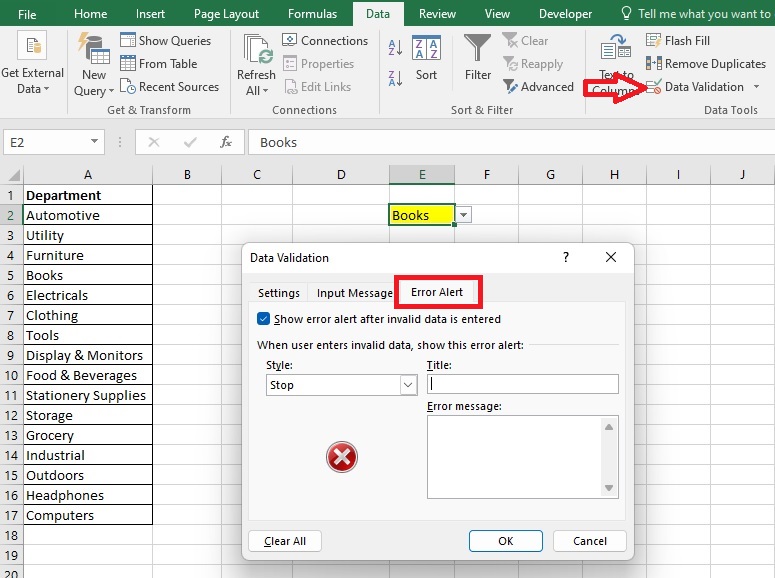775x578 pixels.
Task: Click Remove Duplicates
Action: pos(706,64)
